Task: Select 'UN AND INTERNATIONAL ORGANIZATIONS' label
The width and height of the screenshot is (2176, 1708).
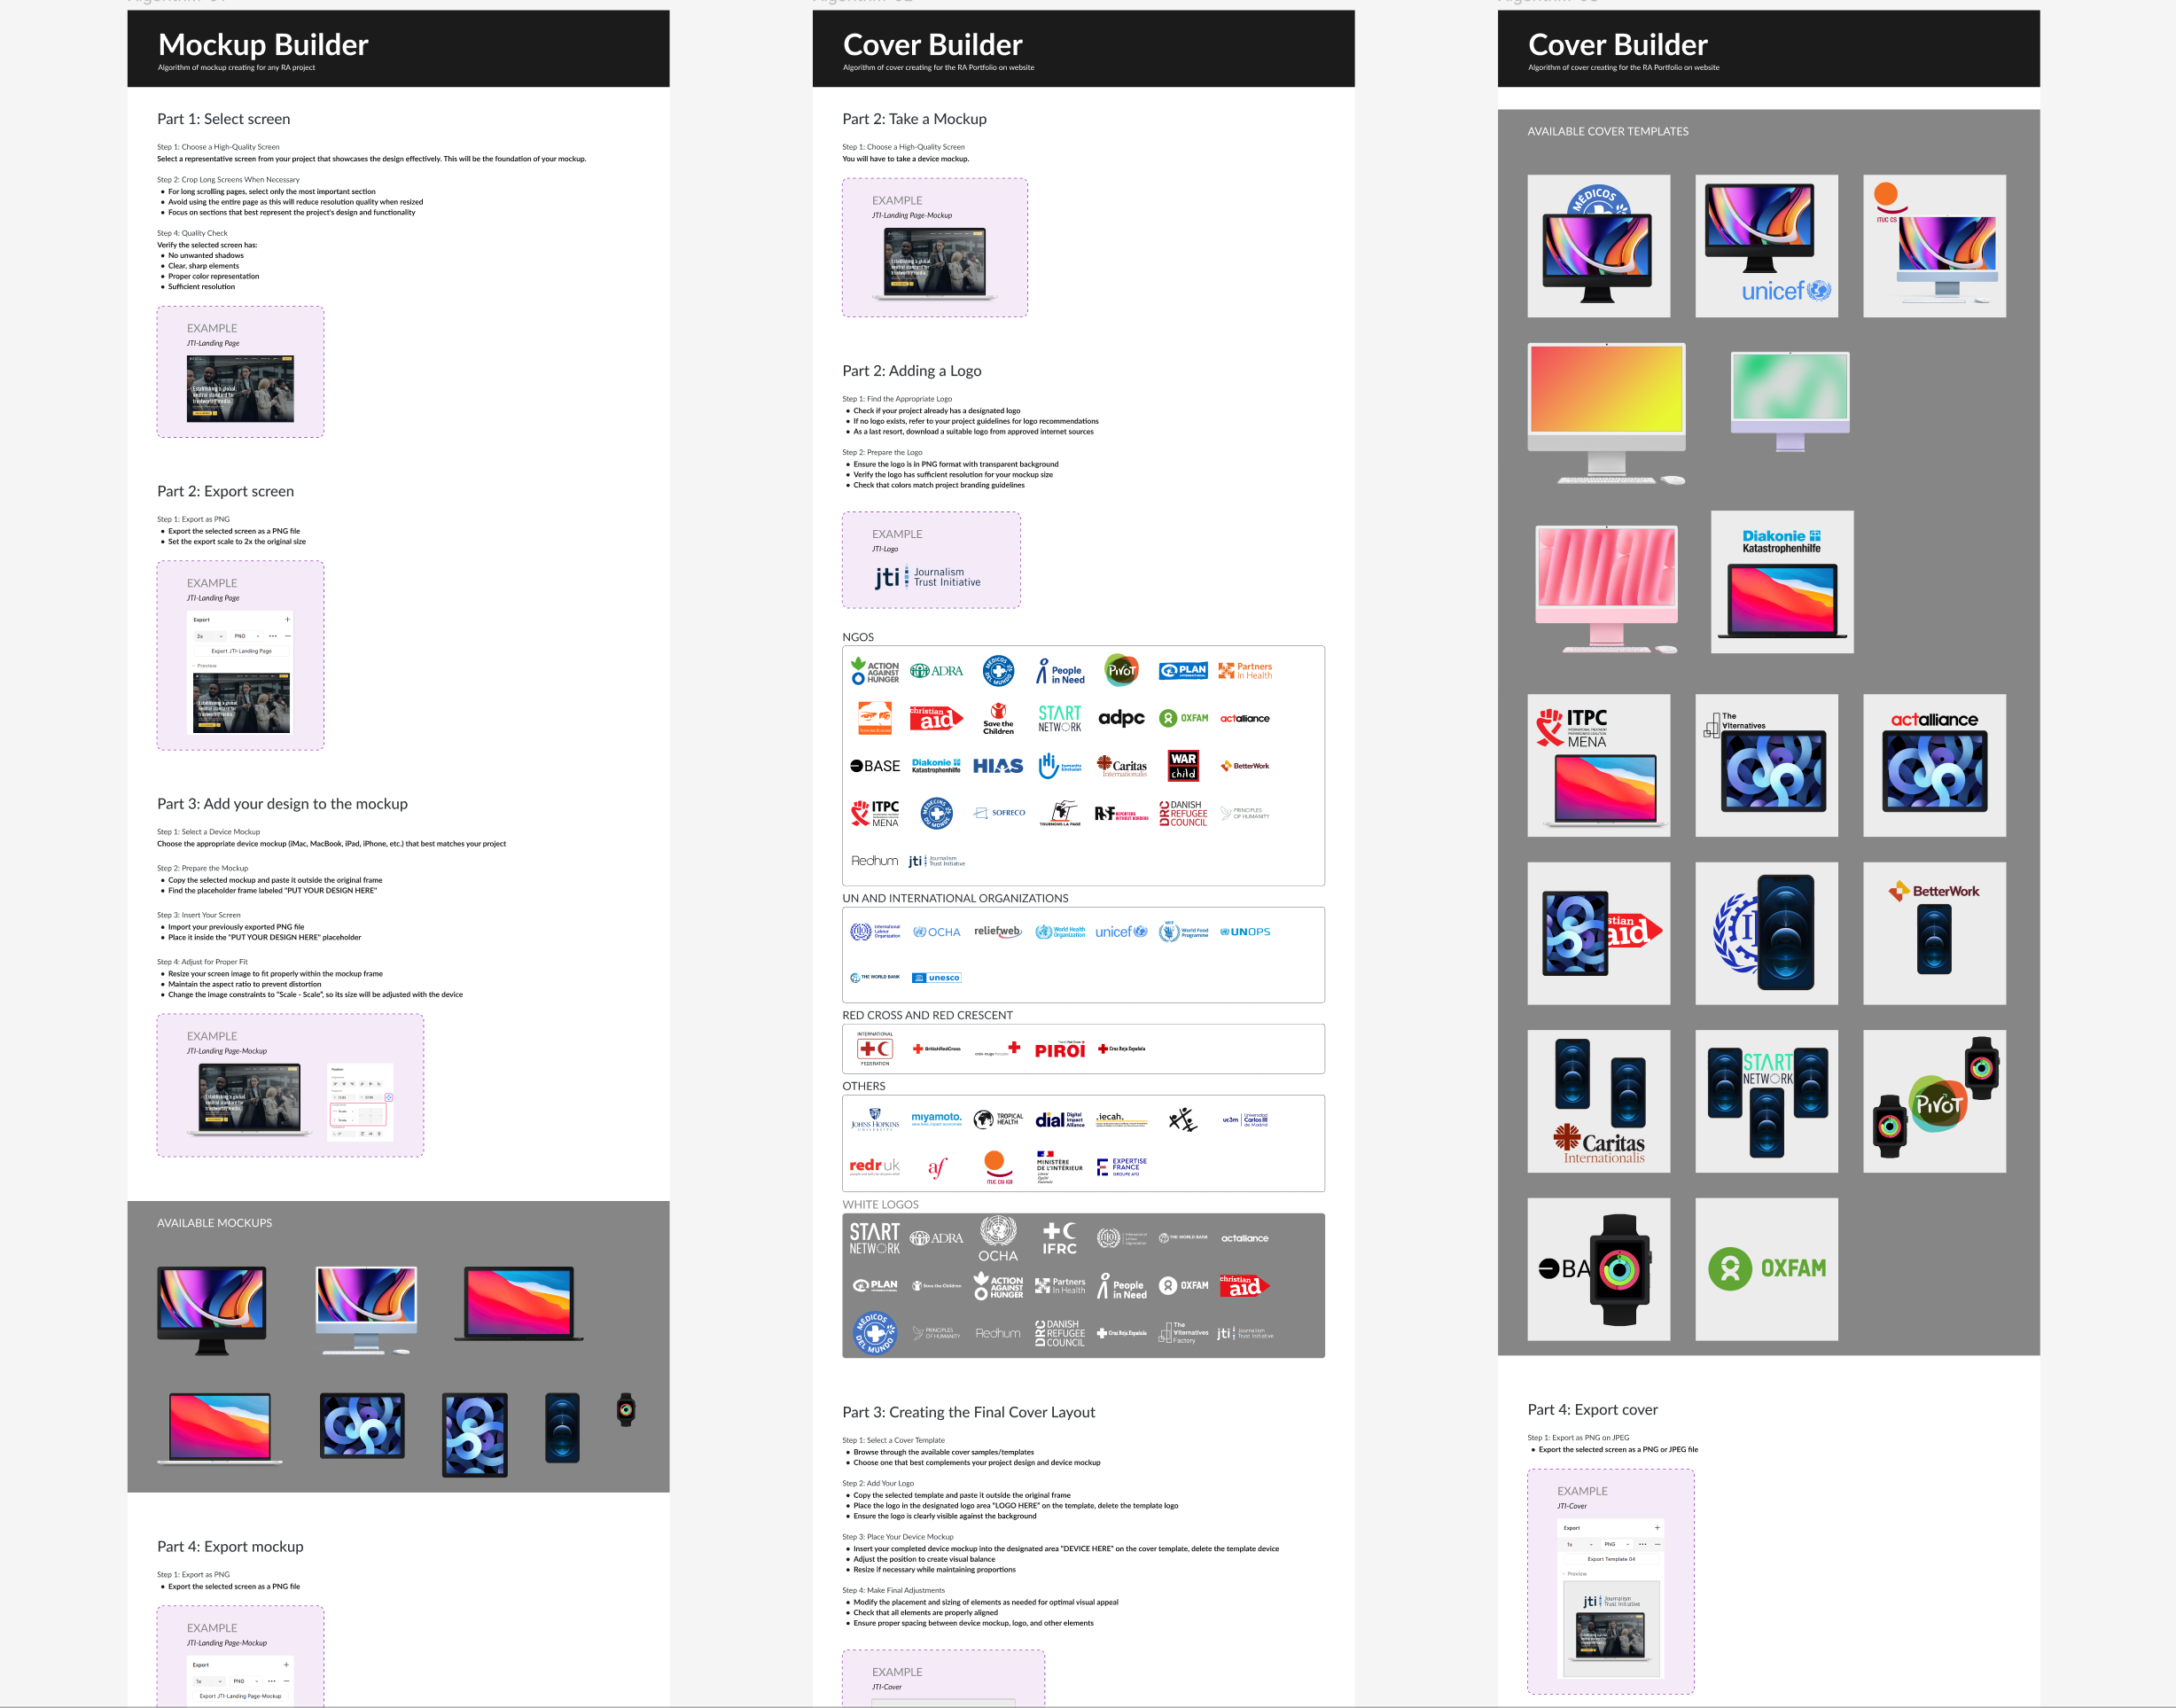Action: [x=955, y=898]
